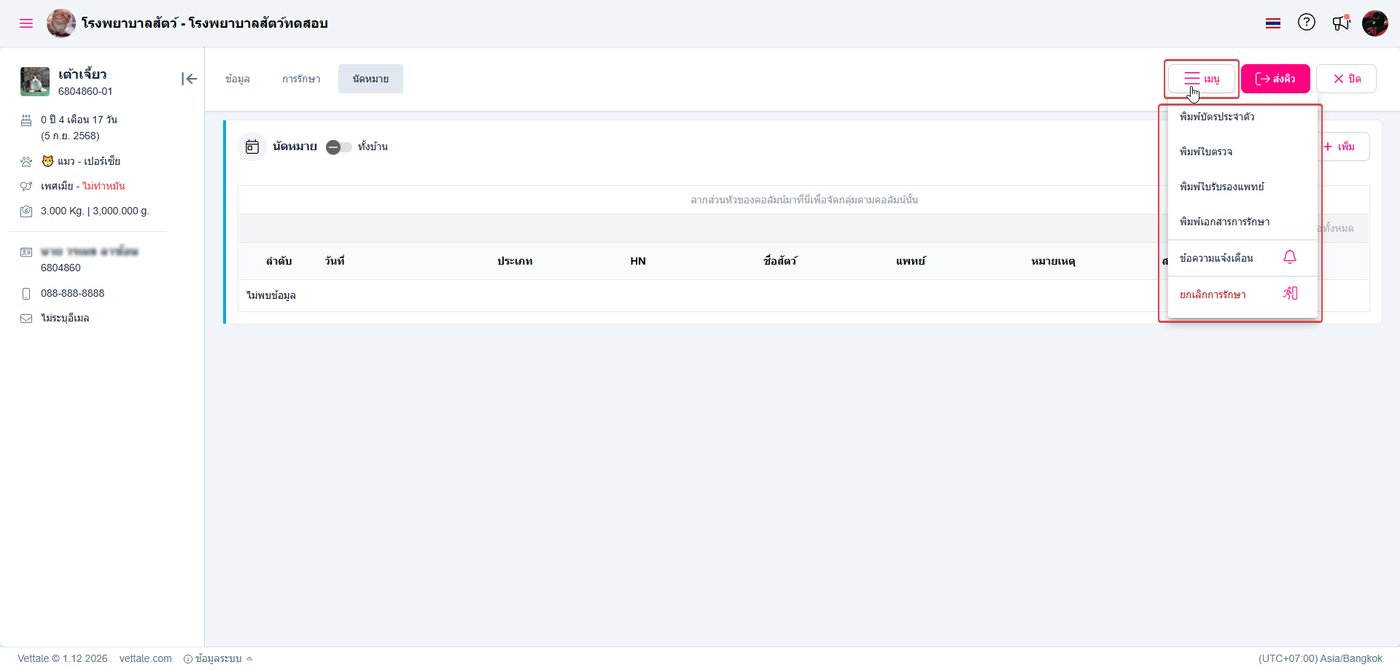The height and width of the screenshot is (670, 1400).
Task: Open the help question mark icon
Action: (1307, 22)
